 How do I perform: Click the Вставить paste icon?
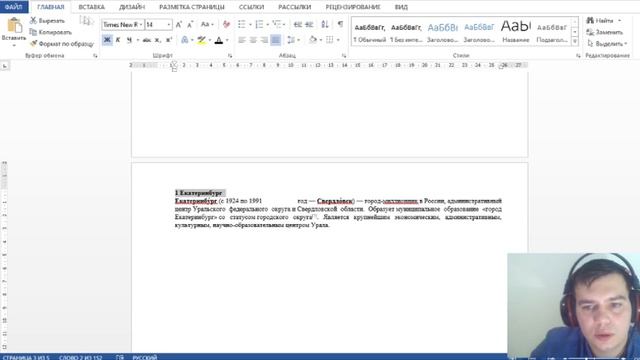pos(14,26)
